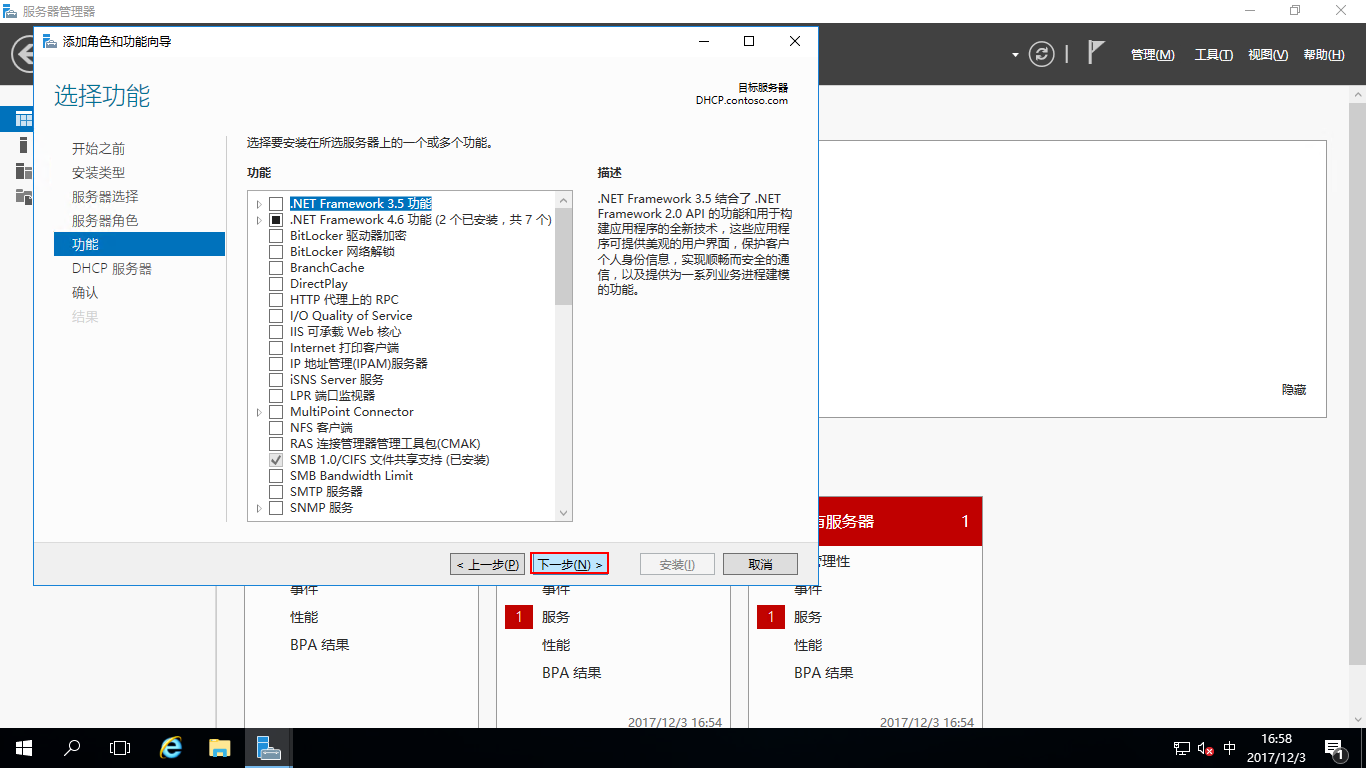Enable IIS 可承载 Web 核心 checkbox
The image size is (1366, 768).
click(x=276, y=332)
